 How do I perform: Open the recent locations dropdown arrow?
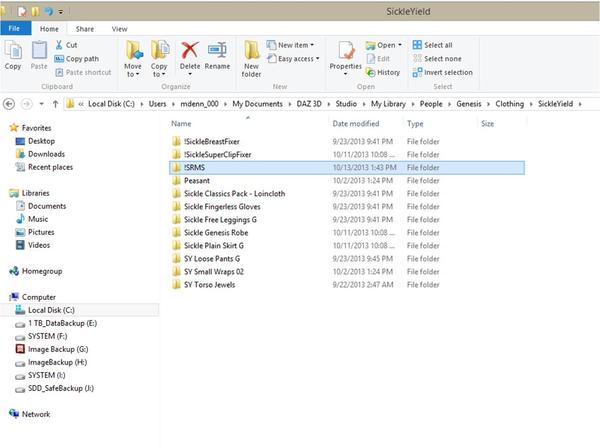point(41,104)
